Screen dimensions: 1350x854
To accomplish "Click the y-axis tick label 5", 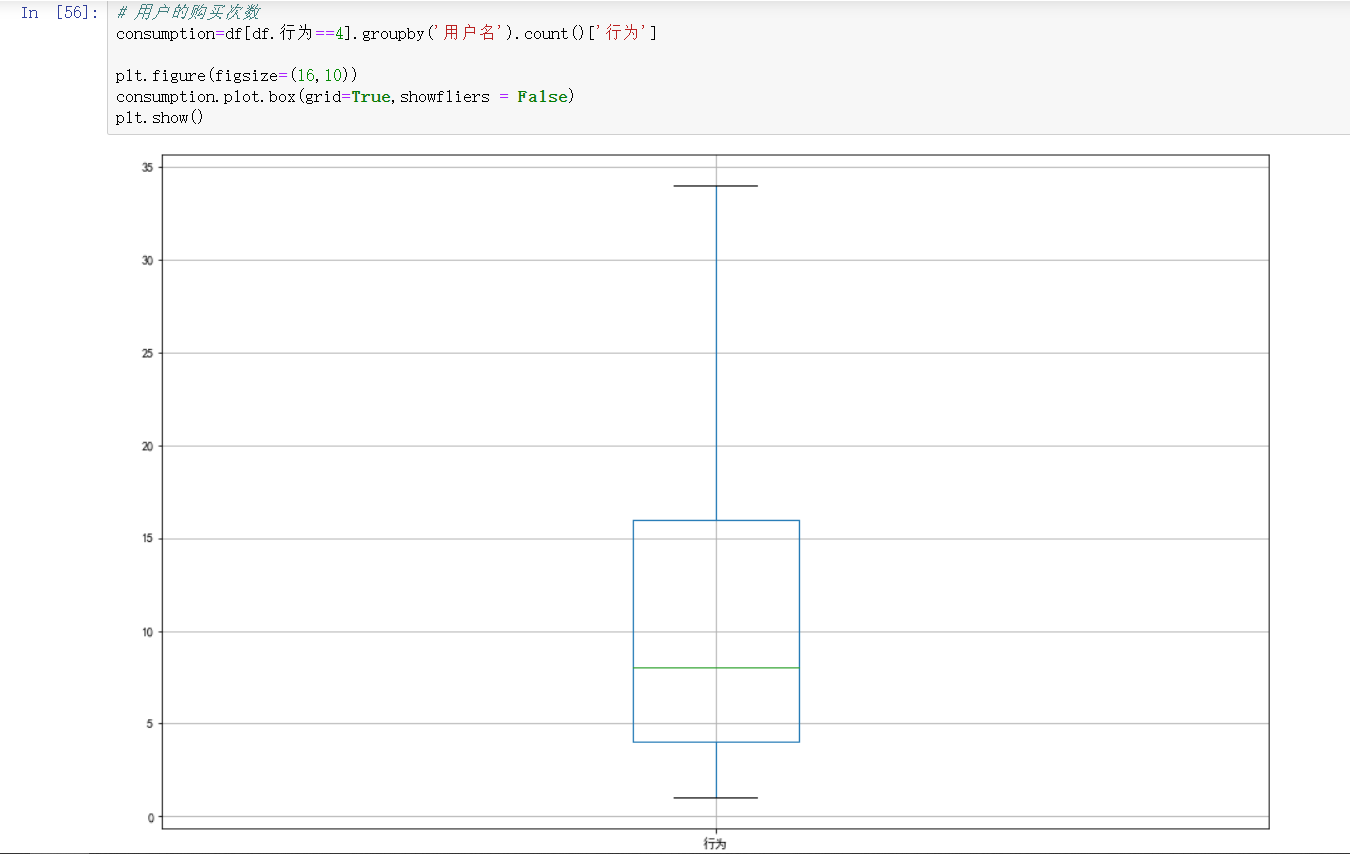I will (x=151, y=724).
